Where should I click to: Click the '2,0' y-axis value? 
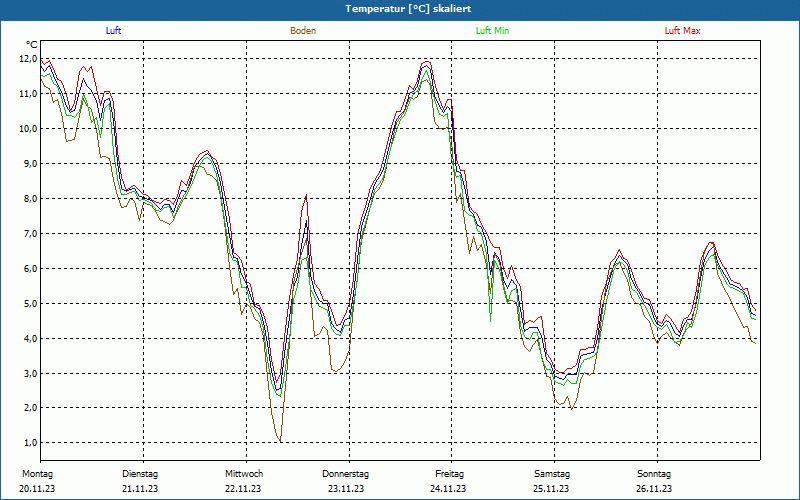pyautogui.click(x=31, y=408)
